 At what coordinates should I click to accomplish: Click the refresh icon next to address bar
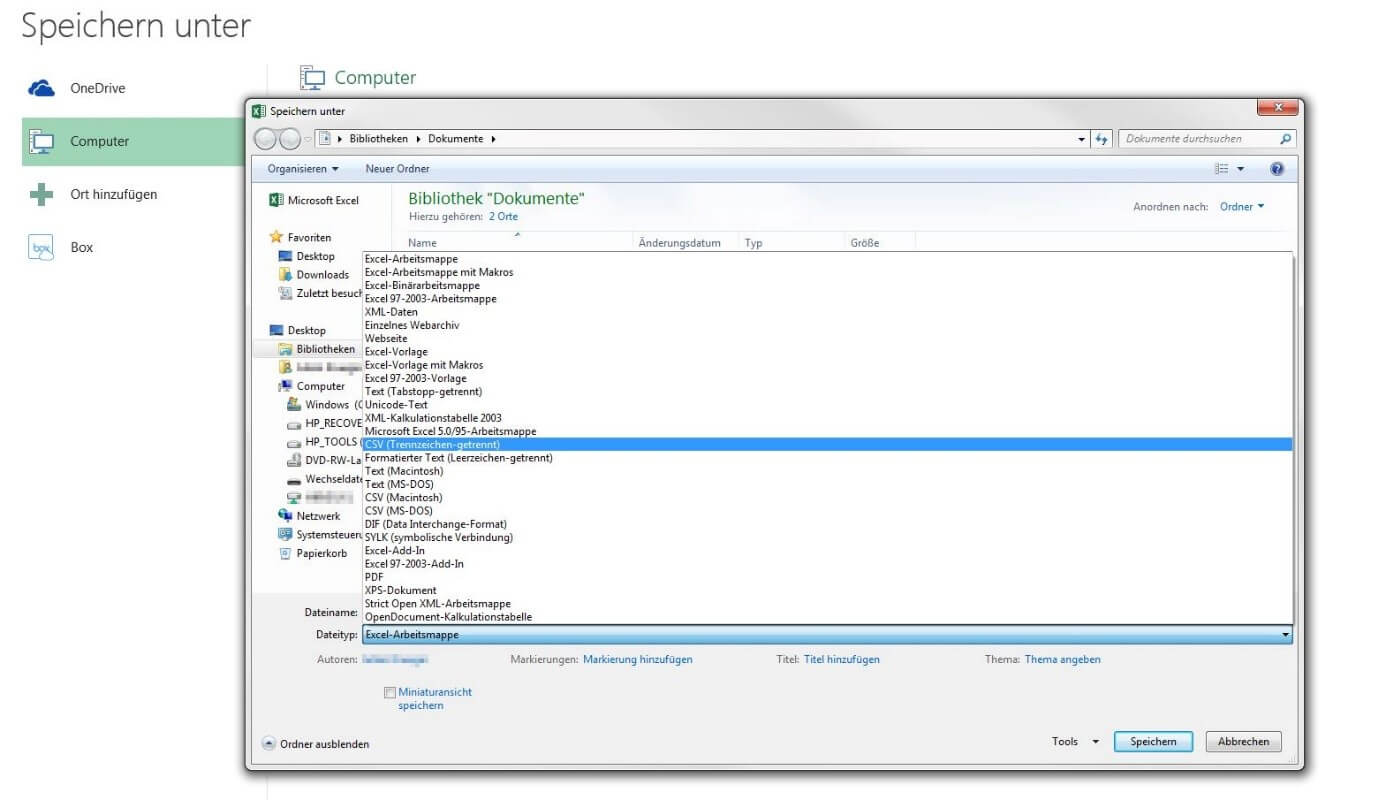pyautogui.click(x=1102, y=139)
